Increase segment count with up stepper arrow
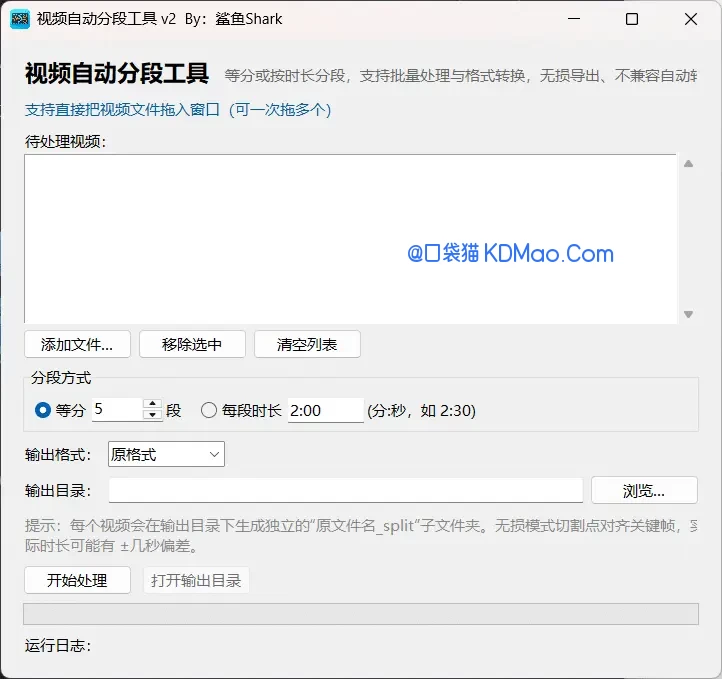 click(152, 404)
